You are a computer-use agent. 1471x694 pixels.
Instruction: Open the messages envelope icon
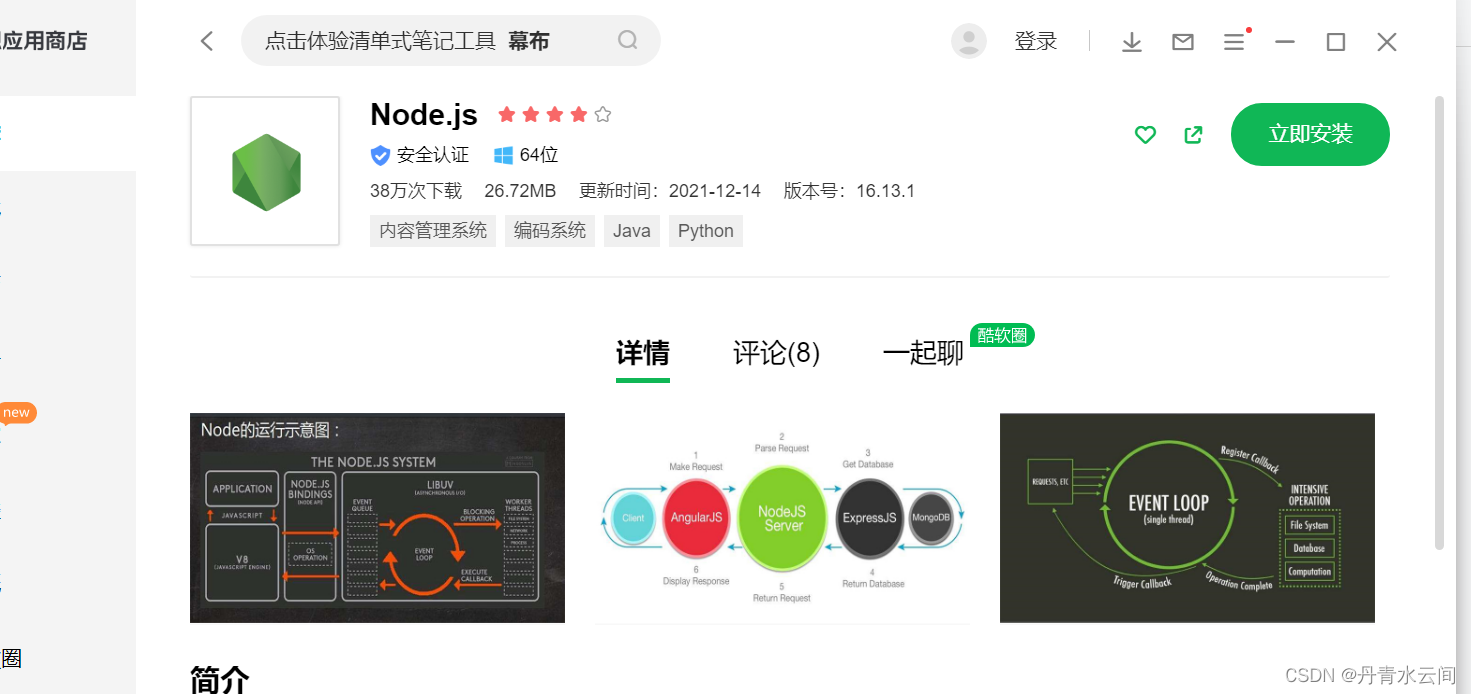click(1183, 42)
